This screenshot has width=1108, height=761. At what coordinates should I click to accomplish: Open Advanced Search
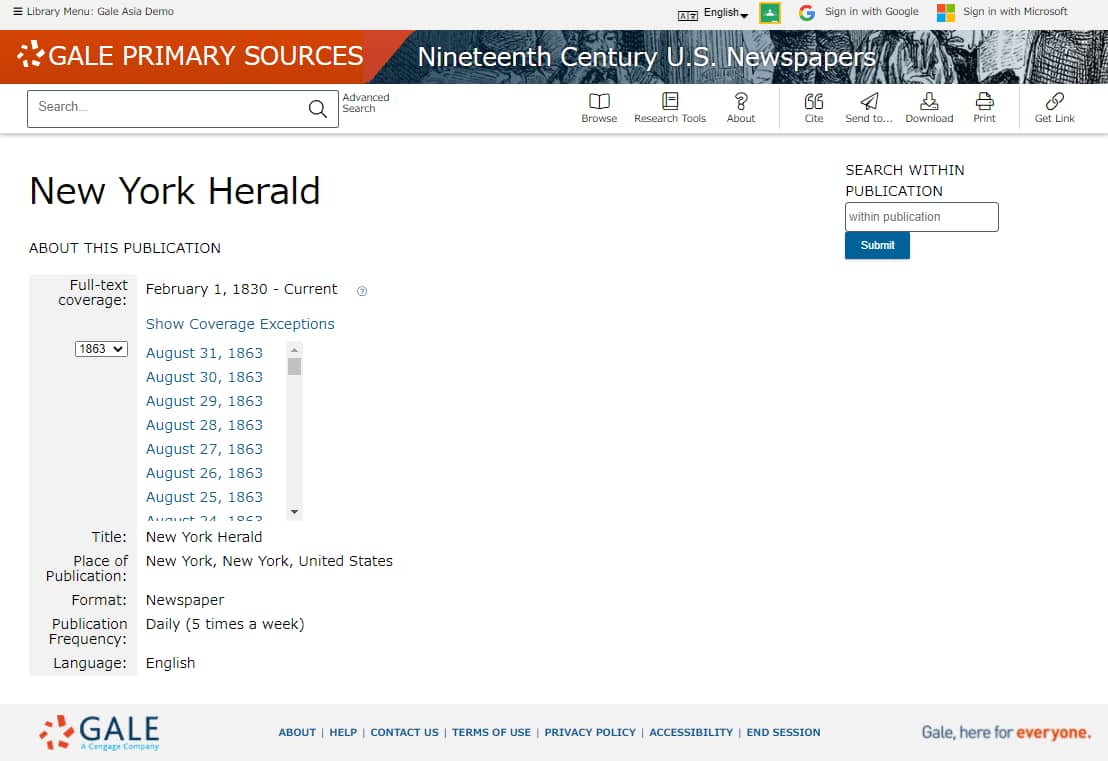pos(365,102)
